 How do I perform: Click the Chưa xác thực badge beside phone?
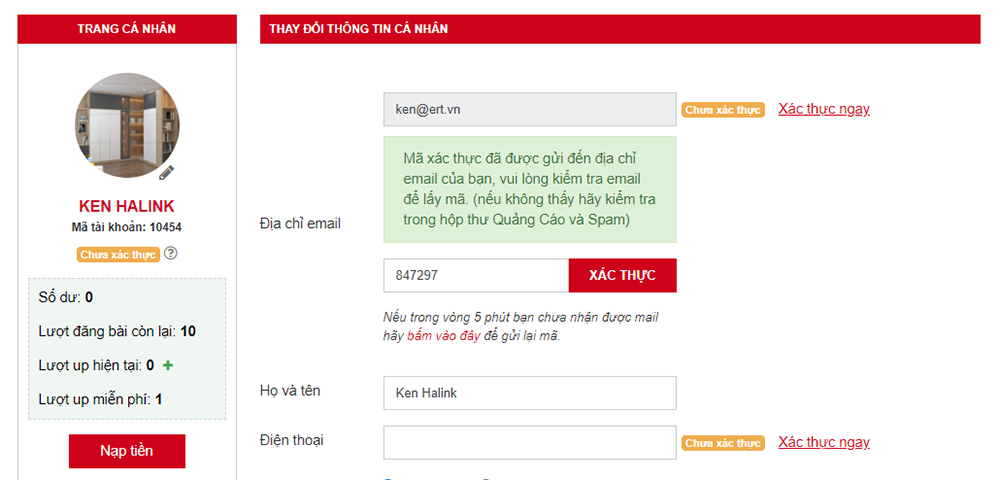tap(723, 443)
